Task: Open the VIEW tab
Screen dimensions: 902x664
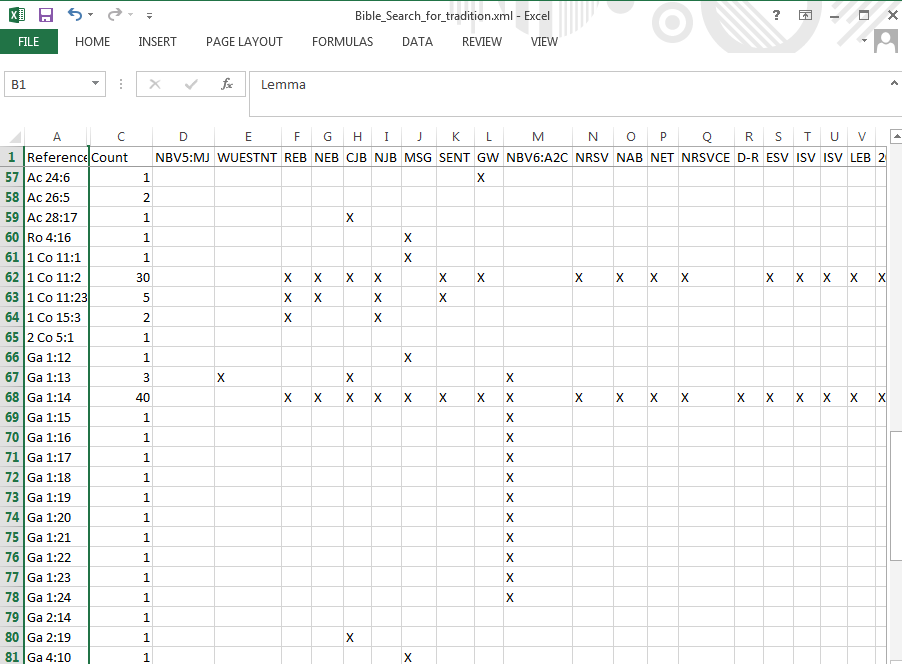Action: (x=544, y=41)
